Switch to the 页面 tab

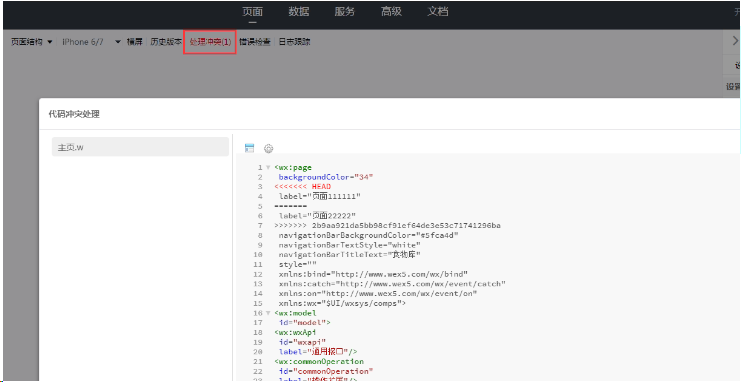(x=252, y=12)
